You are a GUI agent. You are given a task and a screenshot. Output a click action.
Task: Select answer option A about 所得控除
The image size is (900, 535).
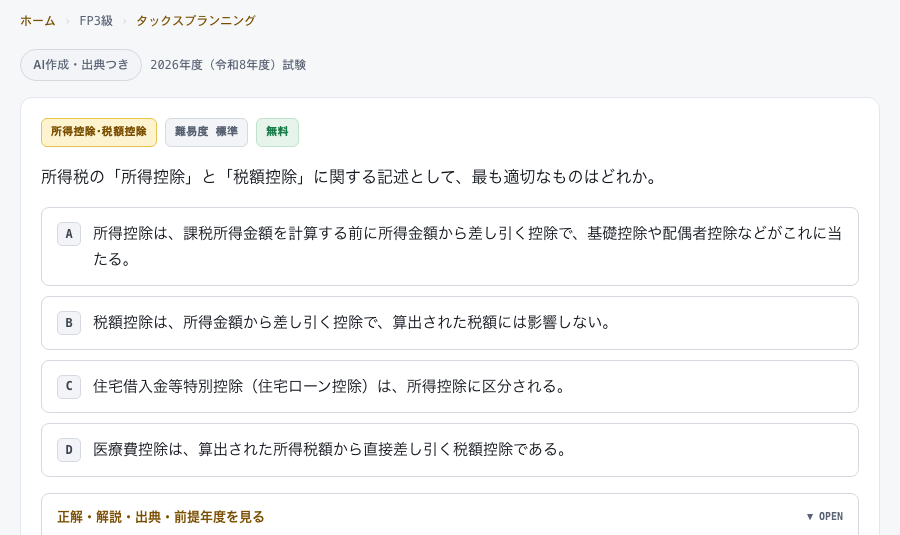click(x=450, y=246)
